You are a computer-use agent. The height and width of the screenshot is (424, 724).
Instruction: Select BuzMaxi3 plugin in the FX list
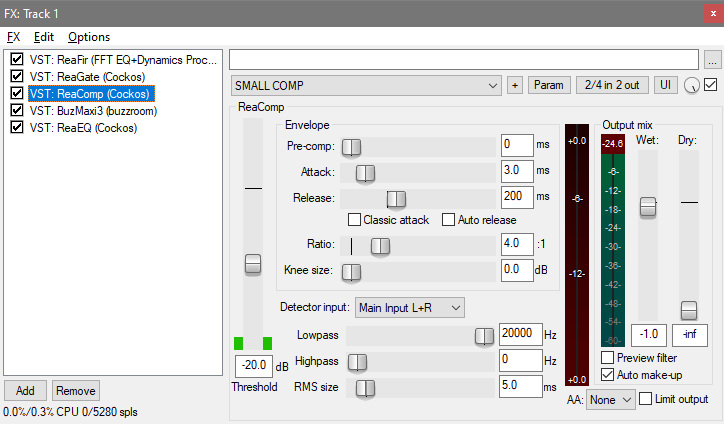[88, 111]
